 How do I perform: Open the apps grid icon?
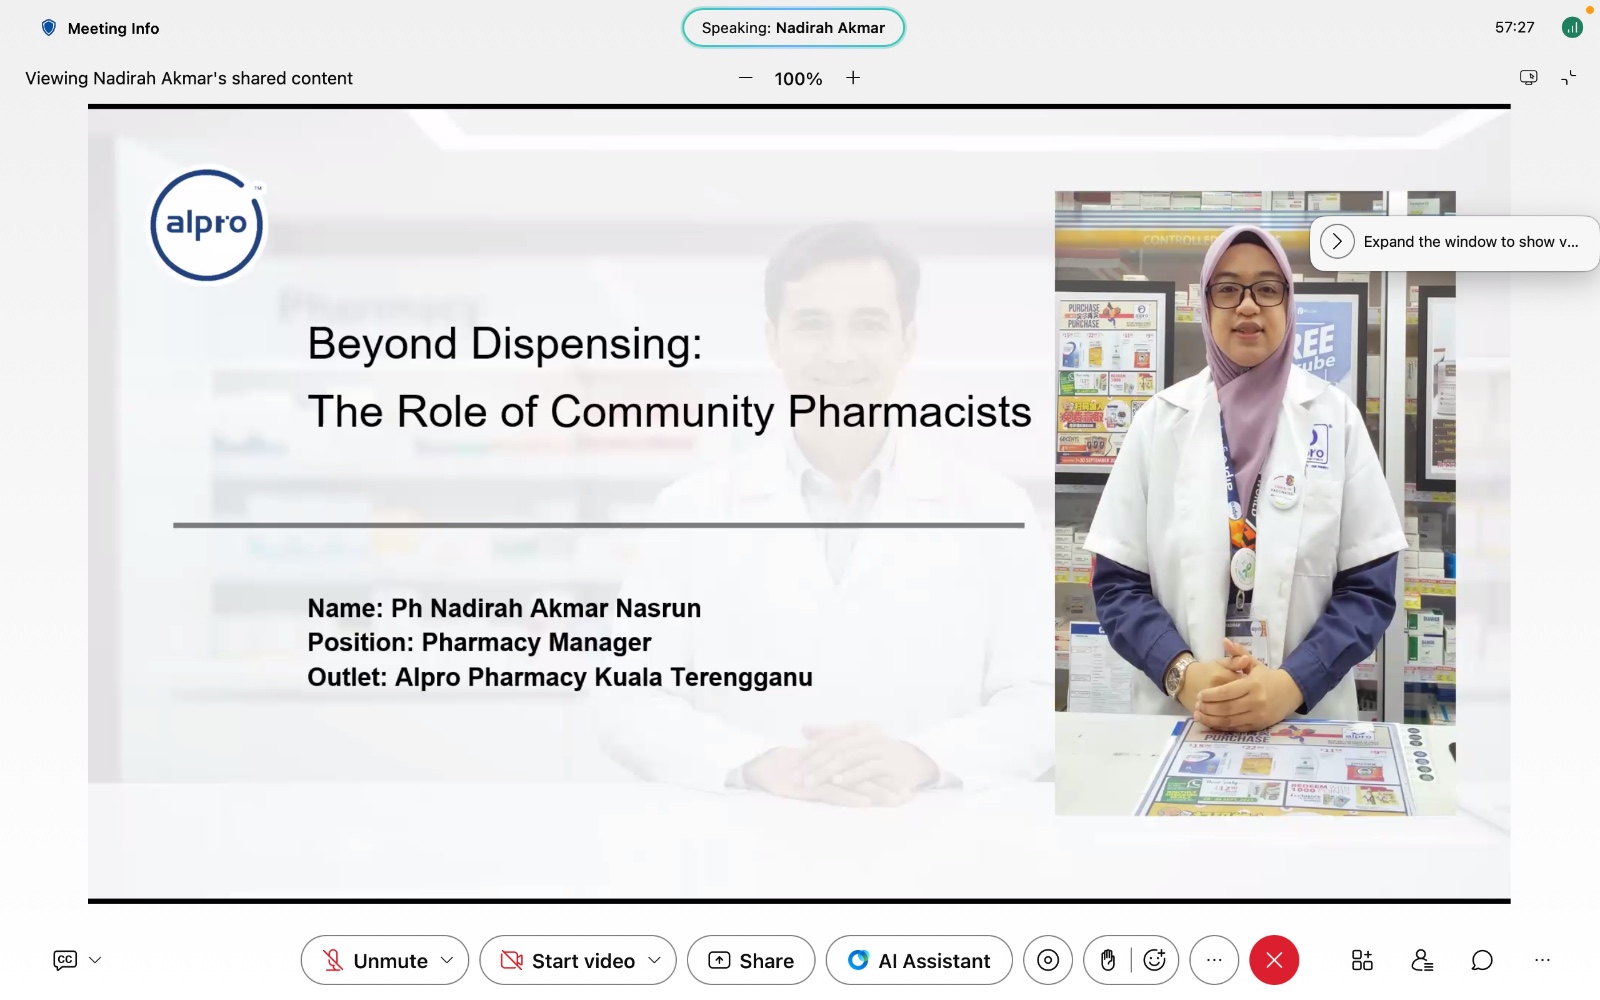tap(1362, 960)
